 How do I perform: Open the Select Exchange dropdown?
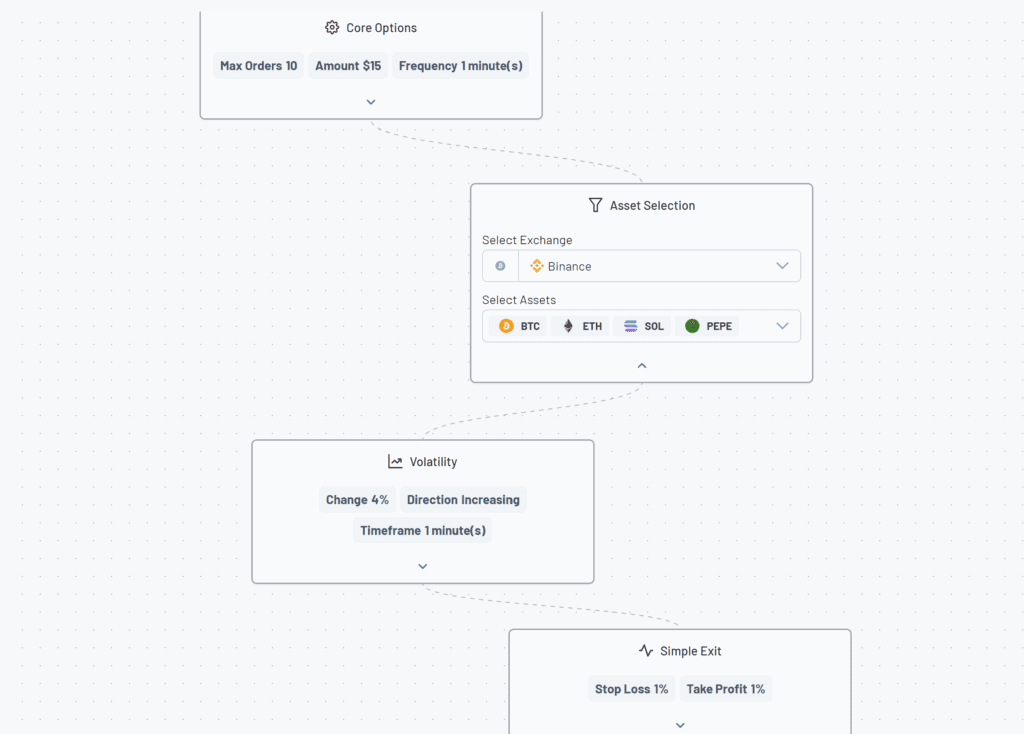[782, 266]
